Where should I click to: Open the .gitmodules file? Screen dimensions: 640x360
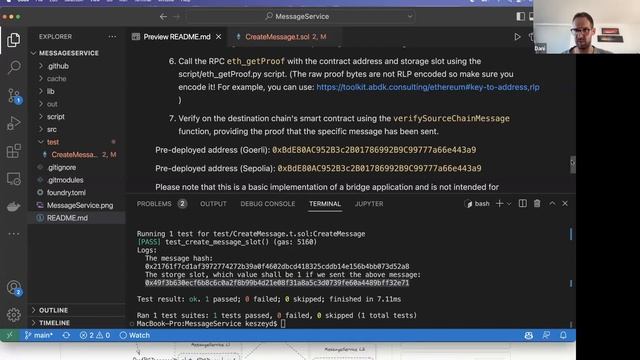click(77, 180)
